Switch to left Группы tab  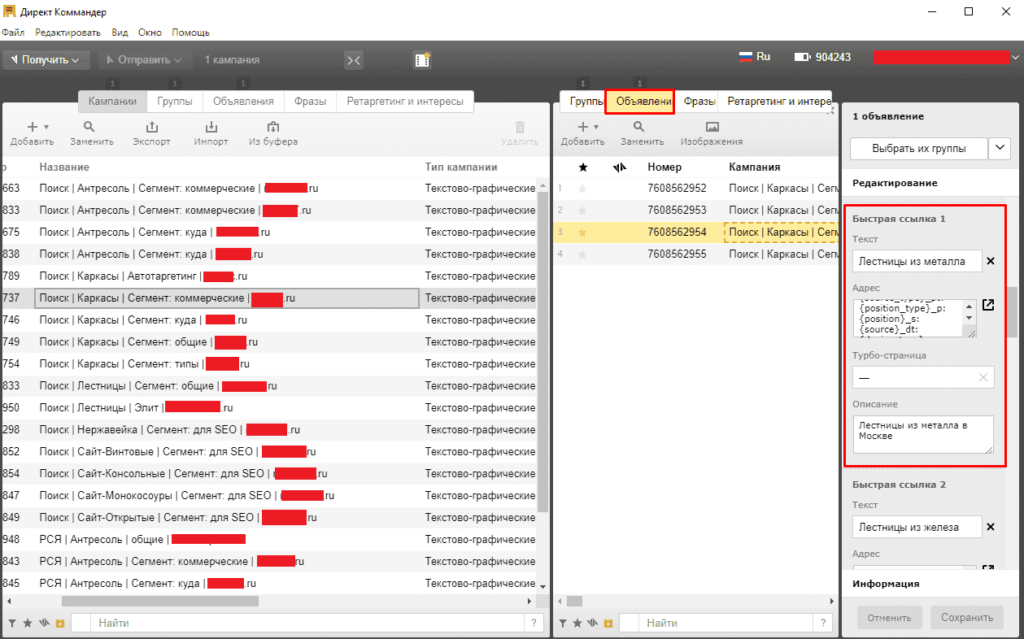pyautogui.click(x=174, y=101)
